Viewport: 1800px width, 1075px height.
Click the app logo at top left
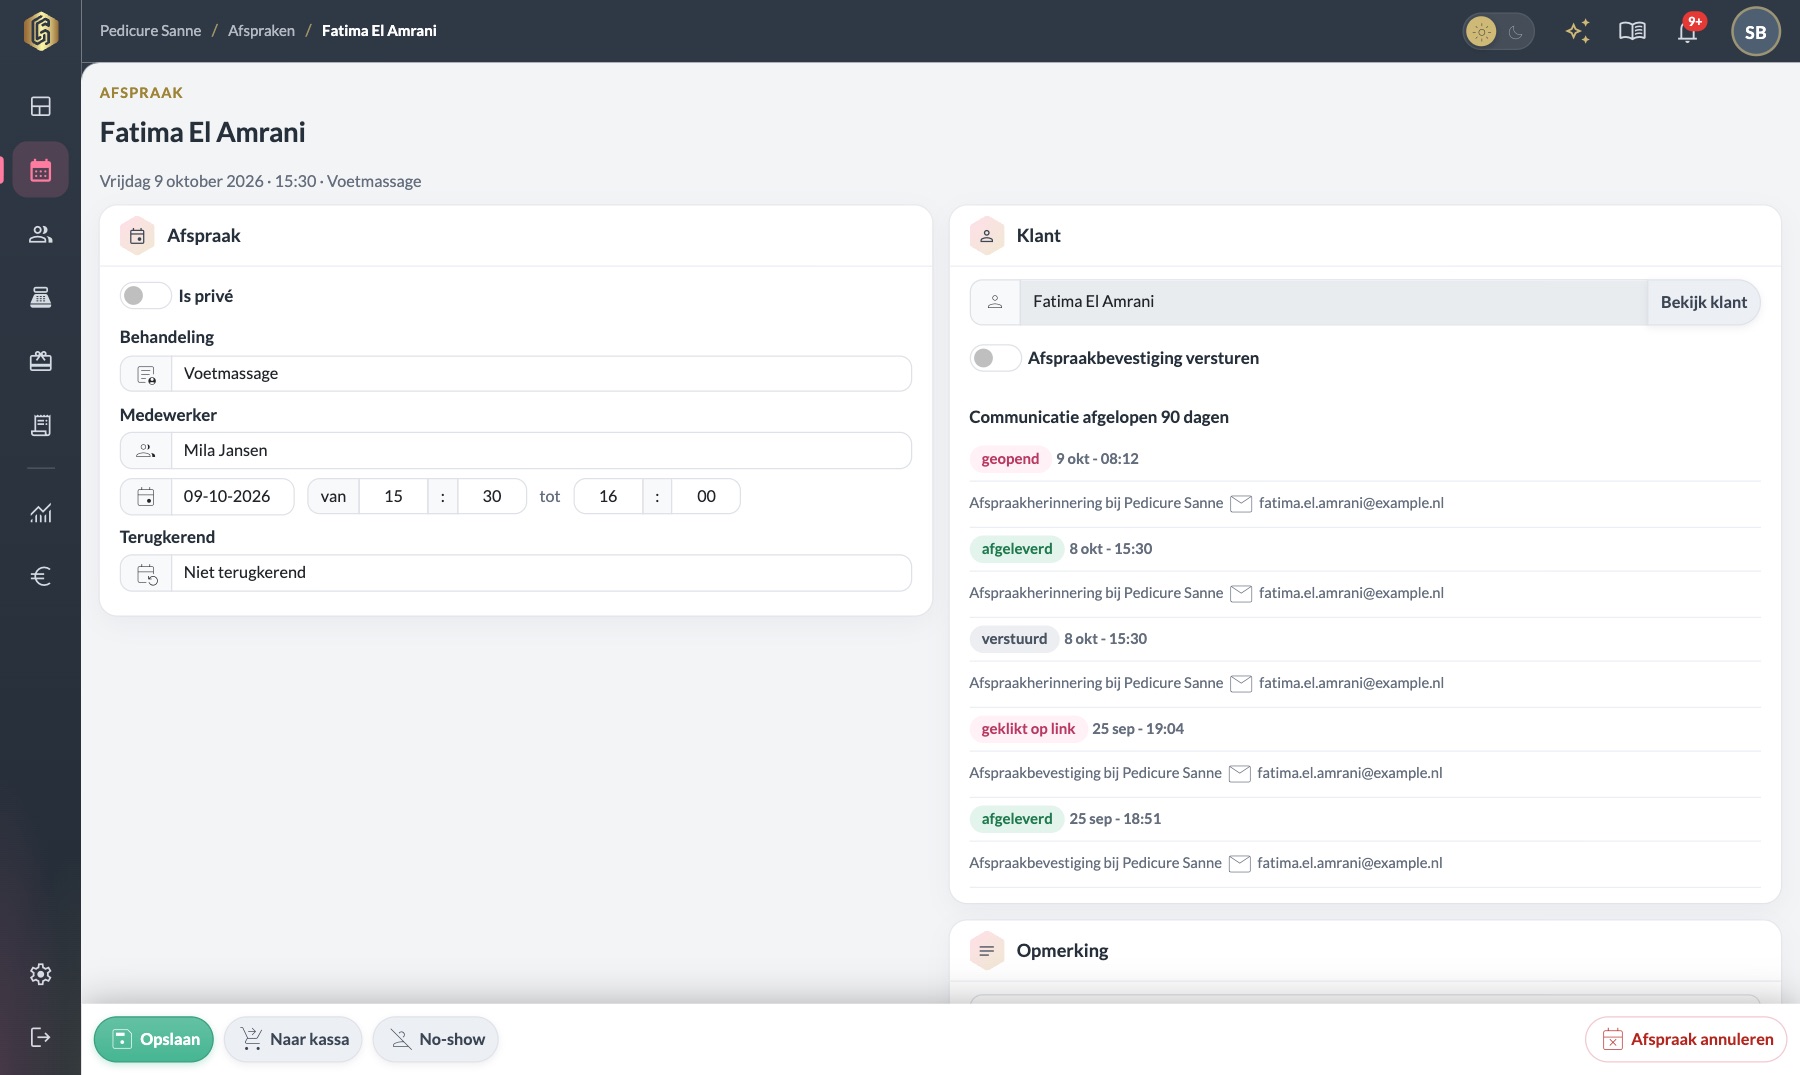[x=41, y=31]
